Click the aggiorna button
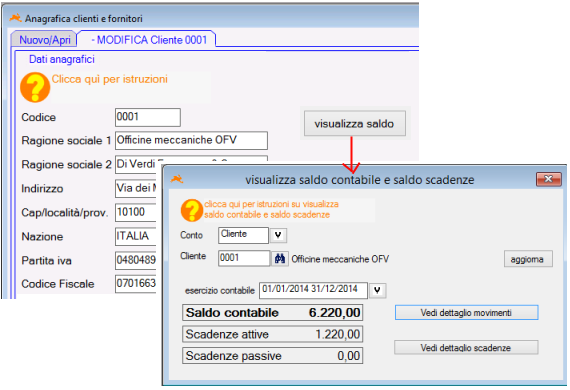Image resolution: width=570 pixels, height=390 pixels. click(528, 259)
